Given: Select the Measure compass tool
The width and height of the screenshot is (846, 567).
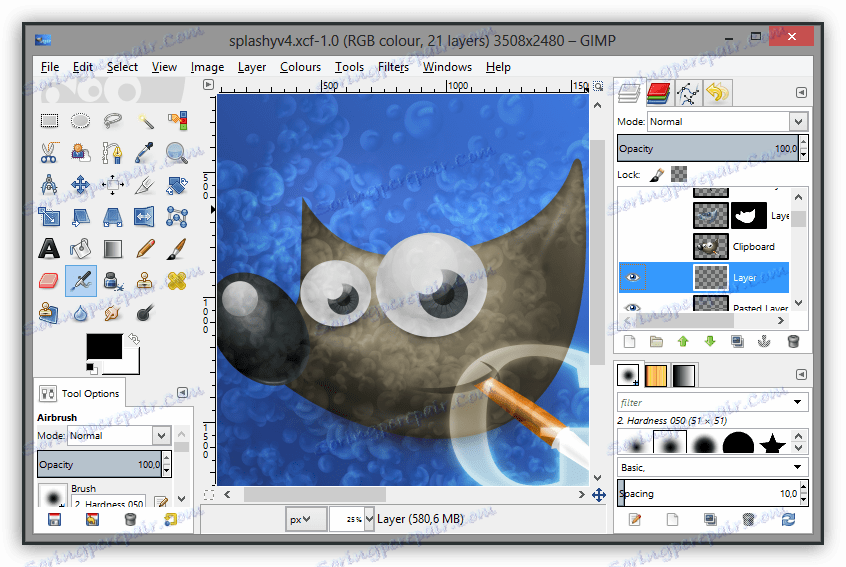Looking at the screenshot, I should 49,185.
